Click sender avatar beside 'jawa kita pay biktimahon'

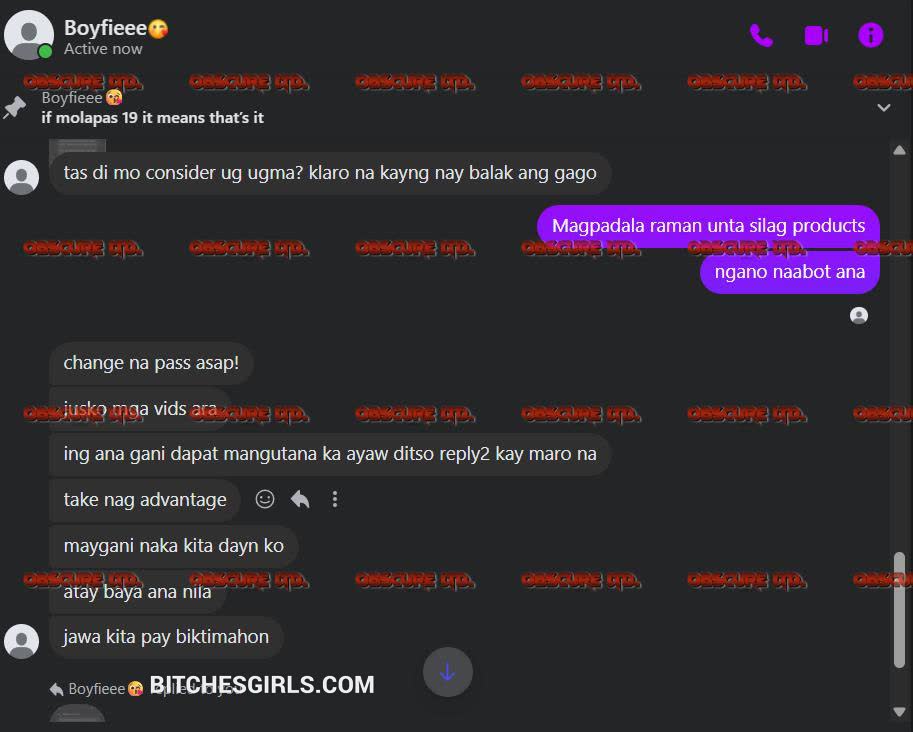pyautogui.click(x=22, y=641)
